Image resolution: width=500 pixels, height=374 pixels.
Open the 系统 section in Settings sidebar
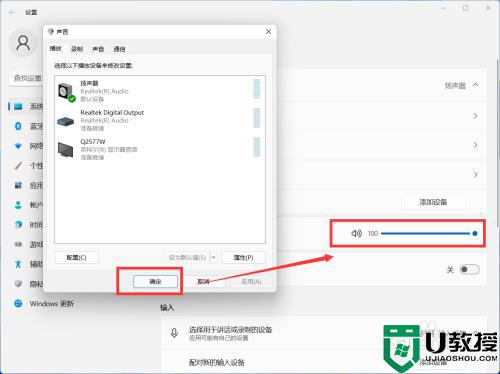(26, 107)
